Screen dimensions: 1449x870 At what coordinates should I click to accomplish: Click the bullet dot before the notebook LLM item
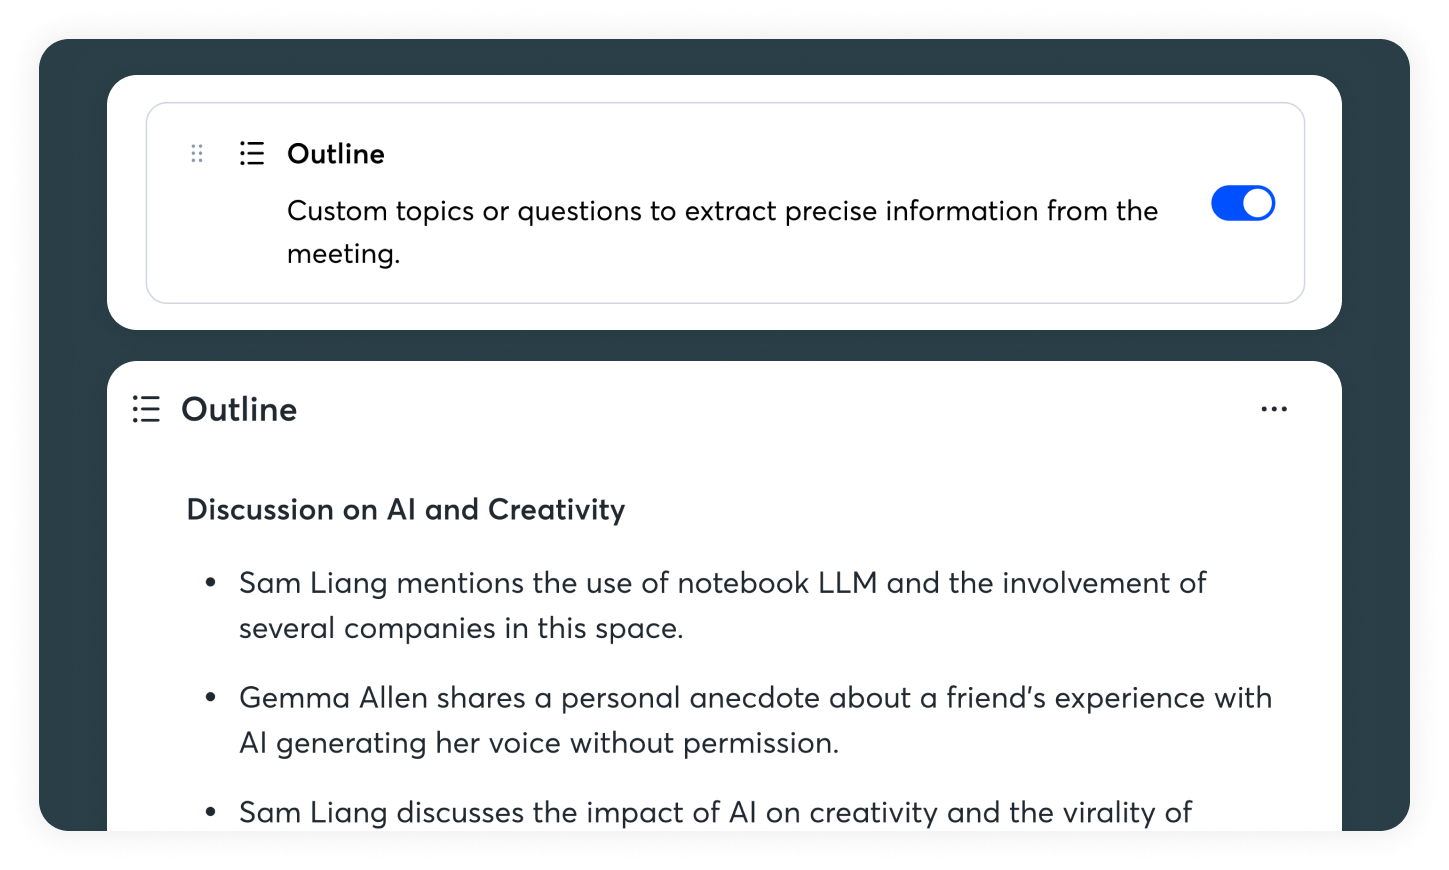pos(210,583)
